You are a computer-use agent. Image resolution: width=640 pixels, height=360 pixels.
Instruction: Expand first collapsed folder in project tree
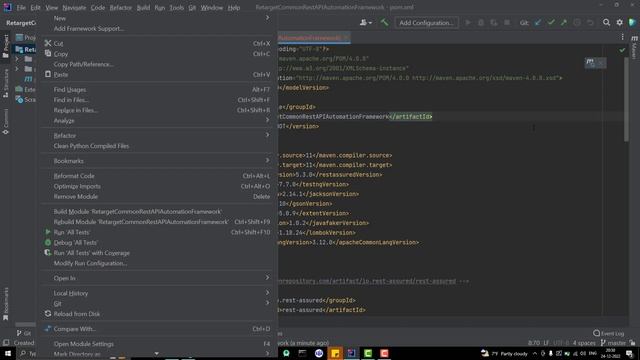(17, 59)
